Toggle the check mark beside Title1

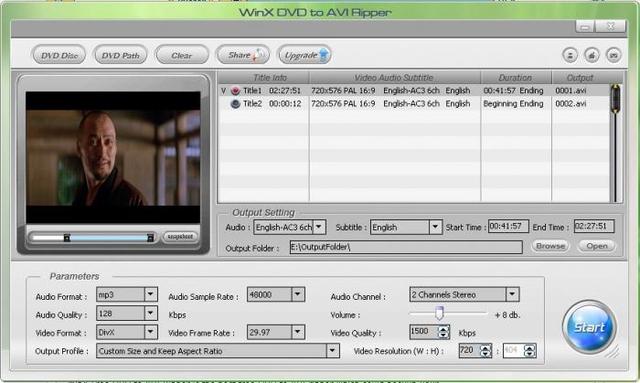coord(223,91)
